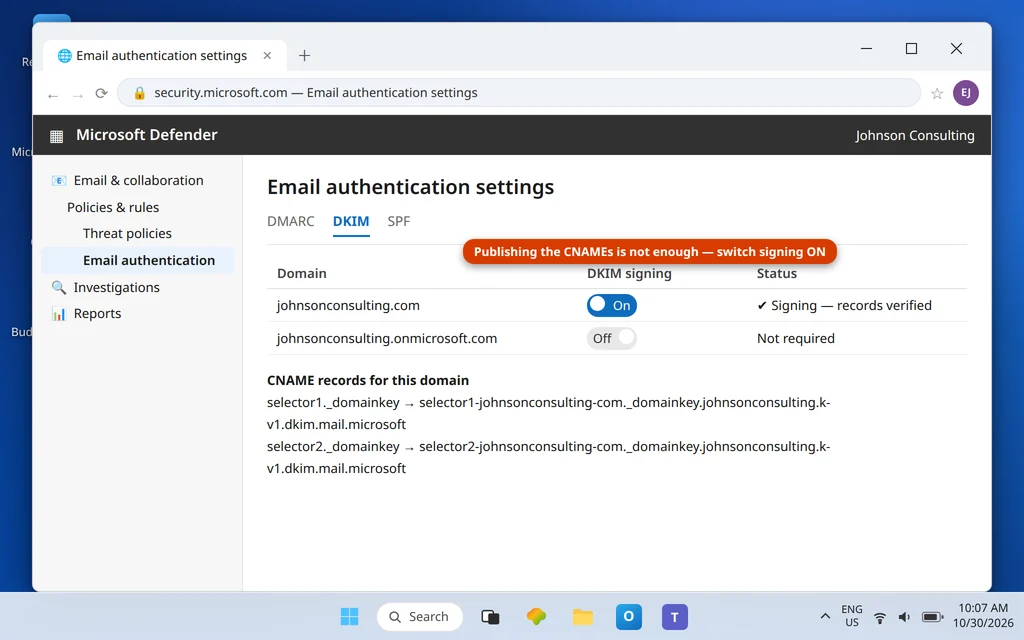Click the DKIM signing column header
The image size is (1024, 640).
629,274
